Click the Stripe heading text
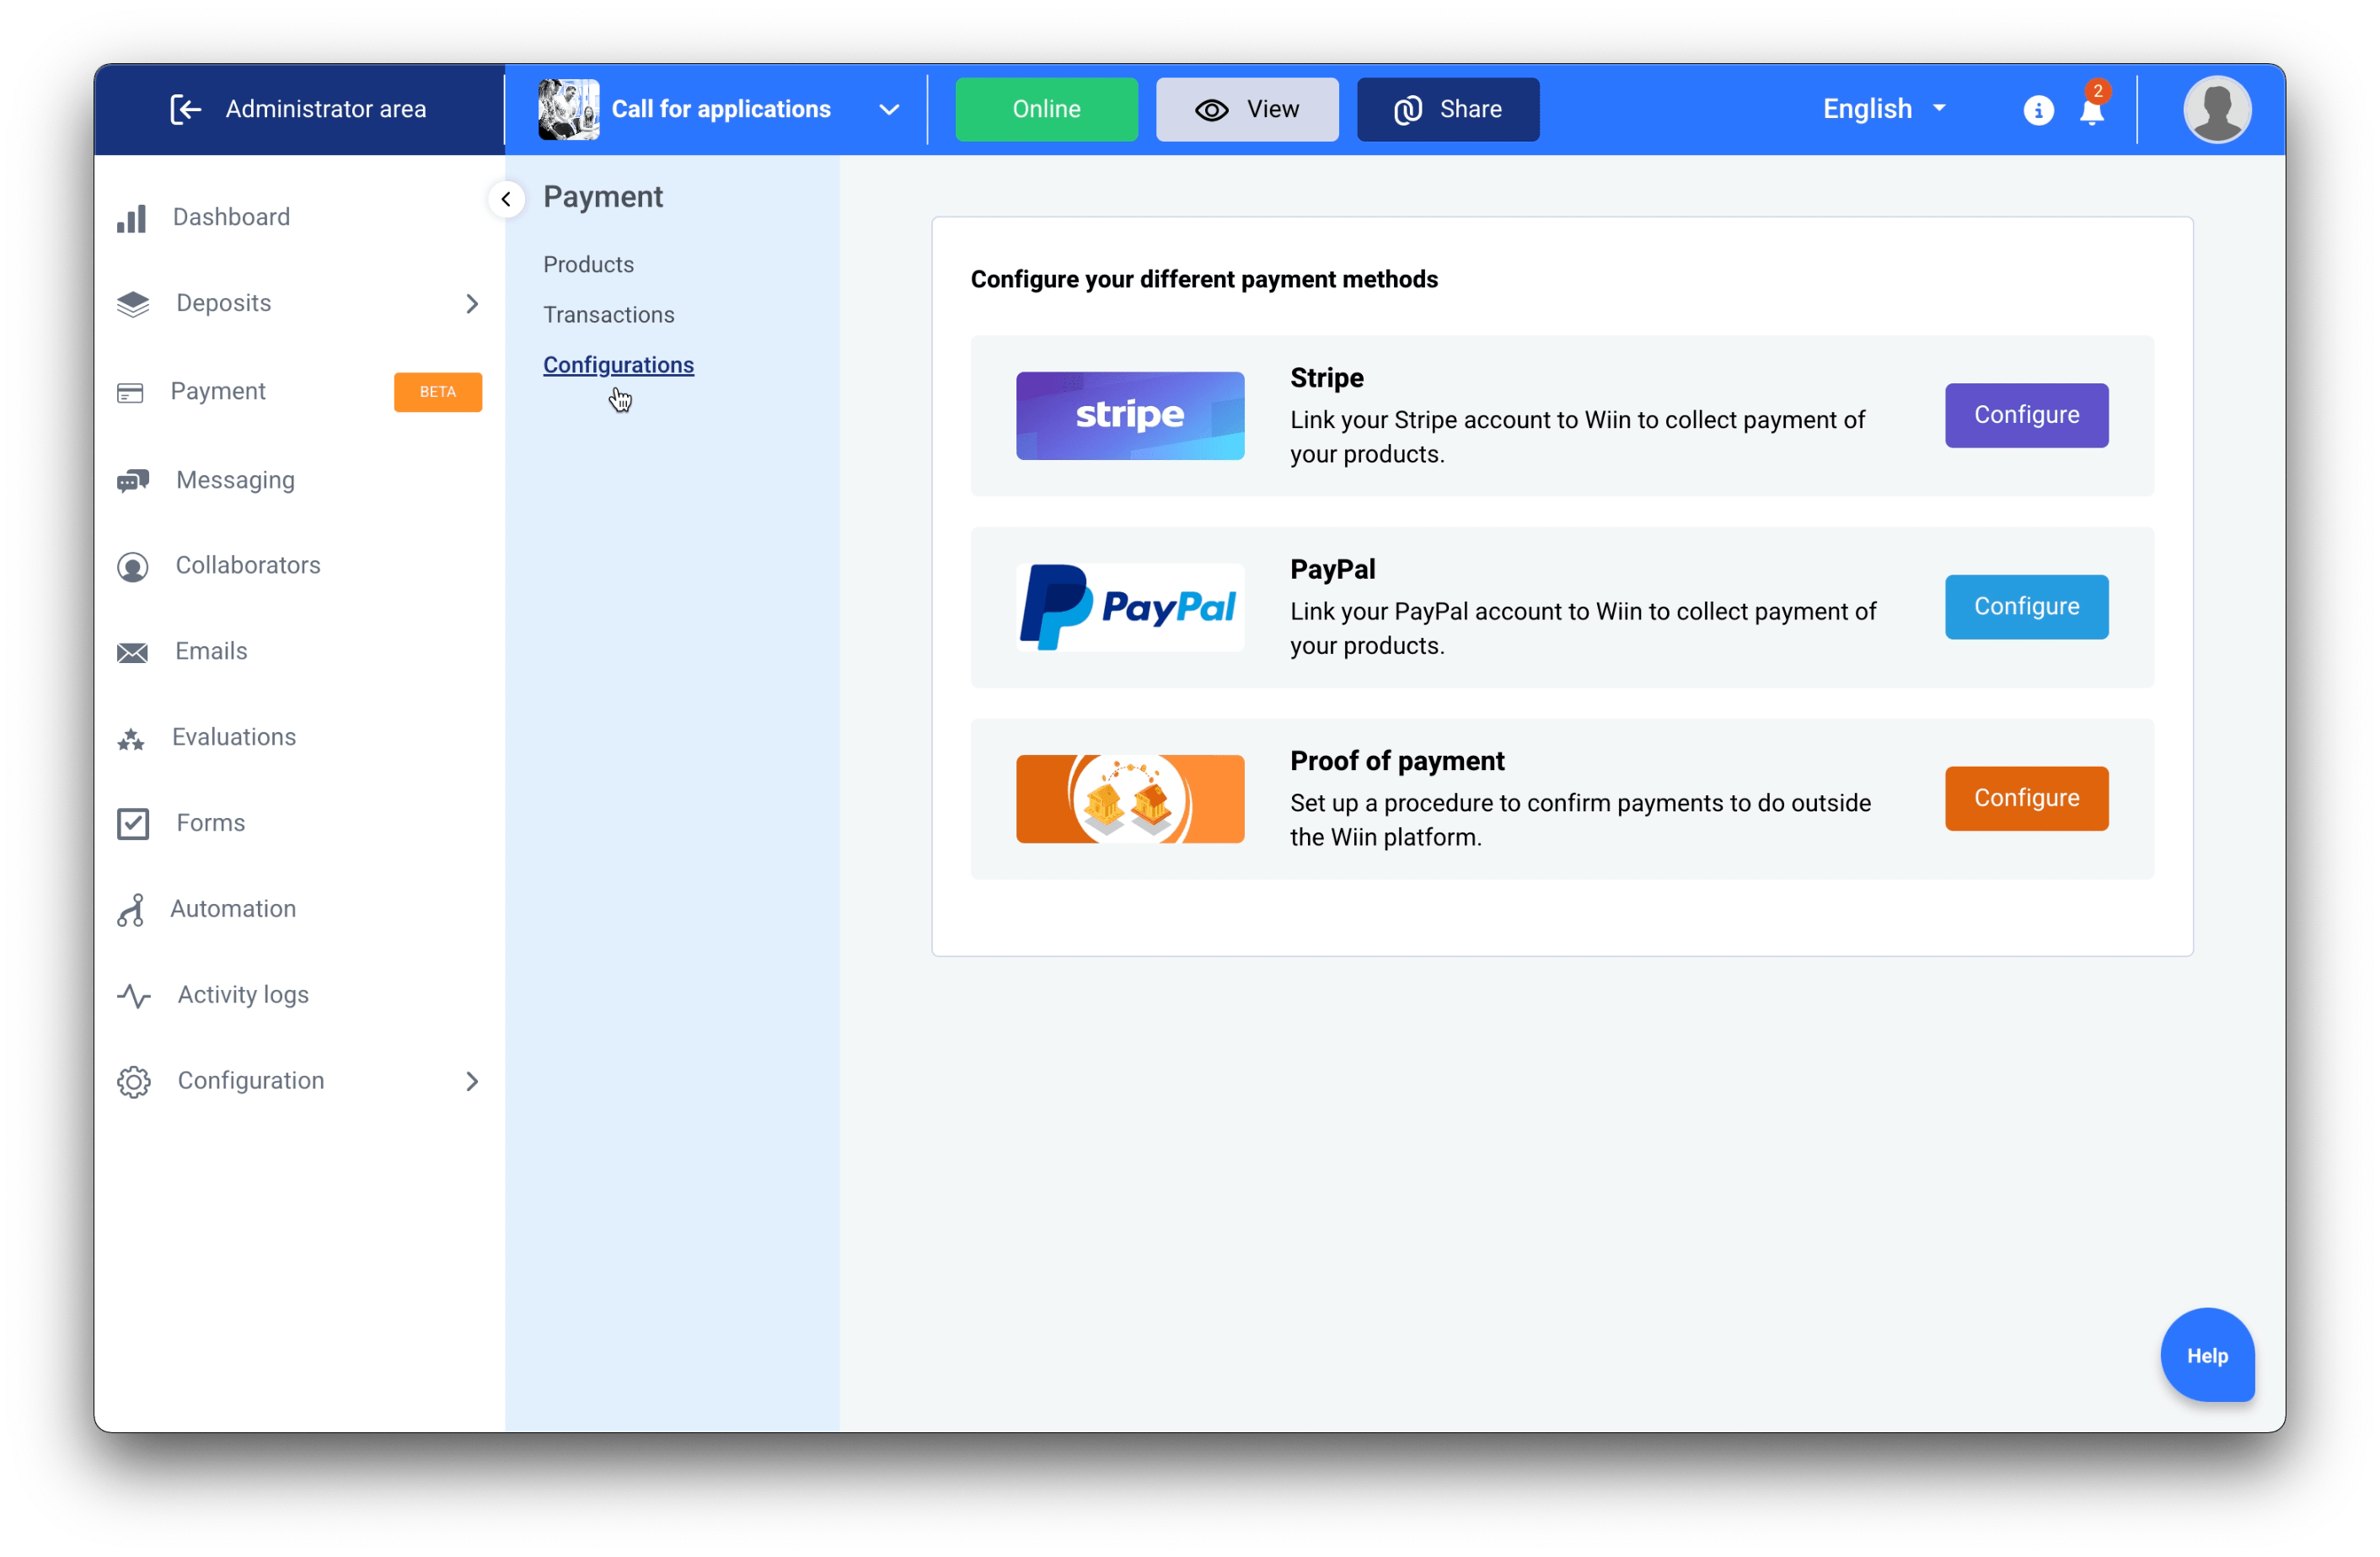 pos(1326,378)
